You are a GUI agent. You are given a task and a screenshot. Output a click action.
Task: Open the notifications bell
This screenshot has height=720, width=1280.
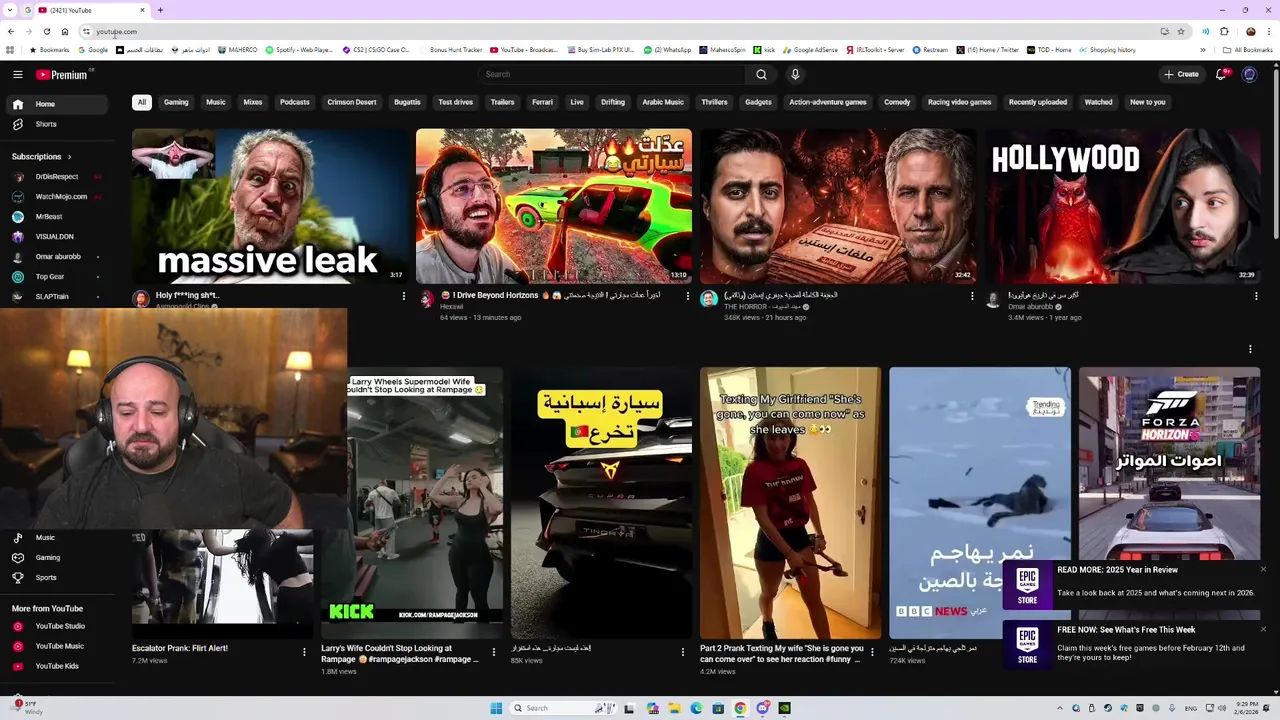[x=1221, y=74]
